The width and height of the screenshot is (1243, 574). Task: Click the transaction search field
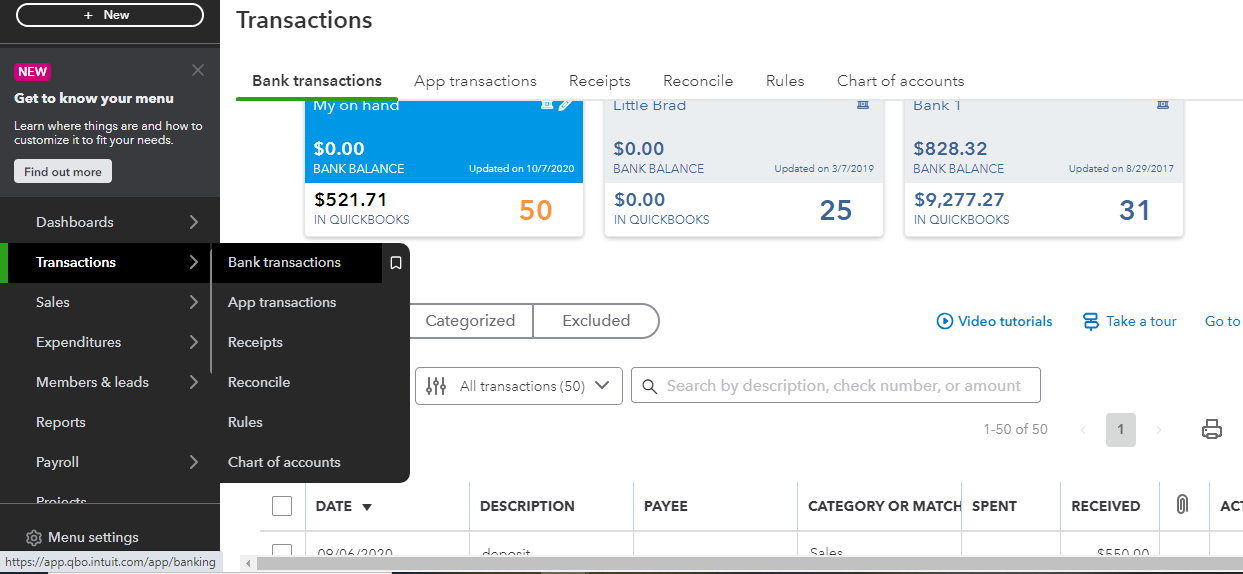pos(844,386)
